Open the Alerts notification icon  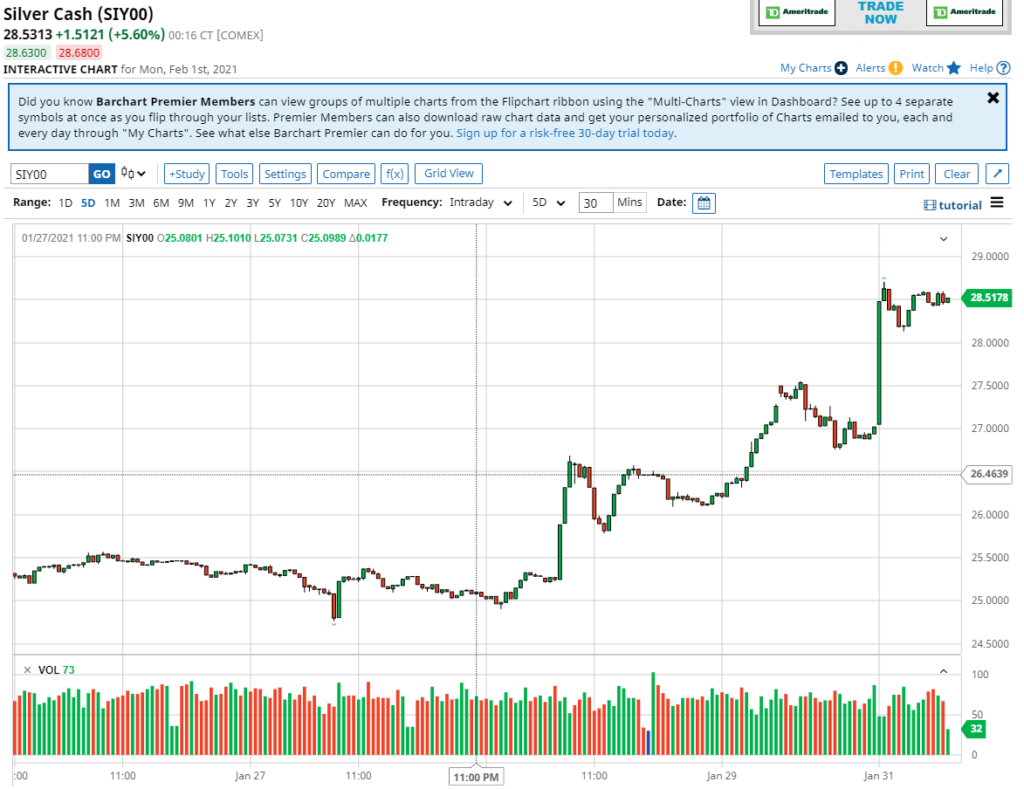tap(896, 68)
